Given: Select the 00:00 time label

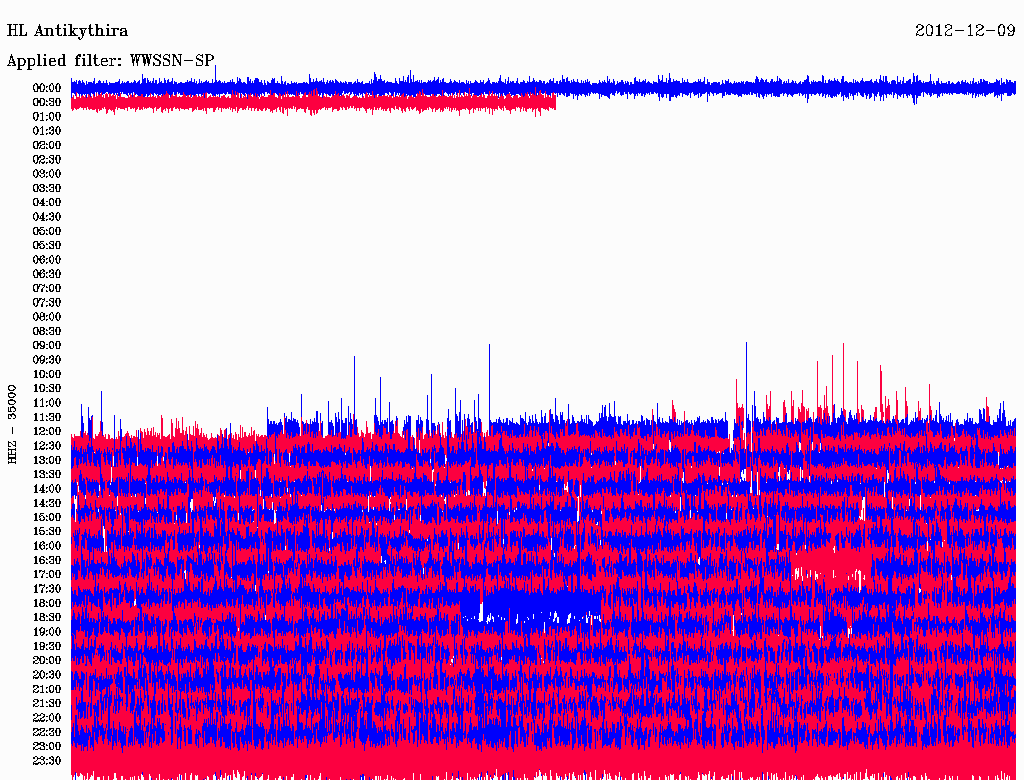Looking at the screenshot, I should (x=47, y=88).
